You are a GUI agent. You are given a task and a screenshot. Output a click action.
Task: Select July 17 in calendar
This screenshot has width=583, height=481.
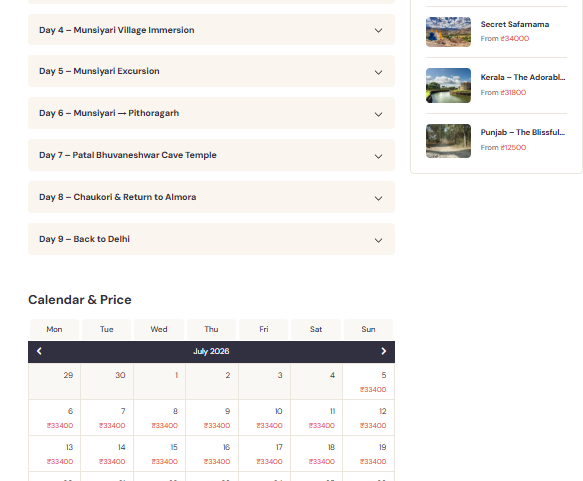[x=264, y=454]
